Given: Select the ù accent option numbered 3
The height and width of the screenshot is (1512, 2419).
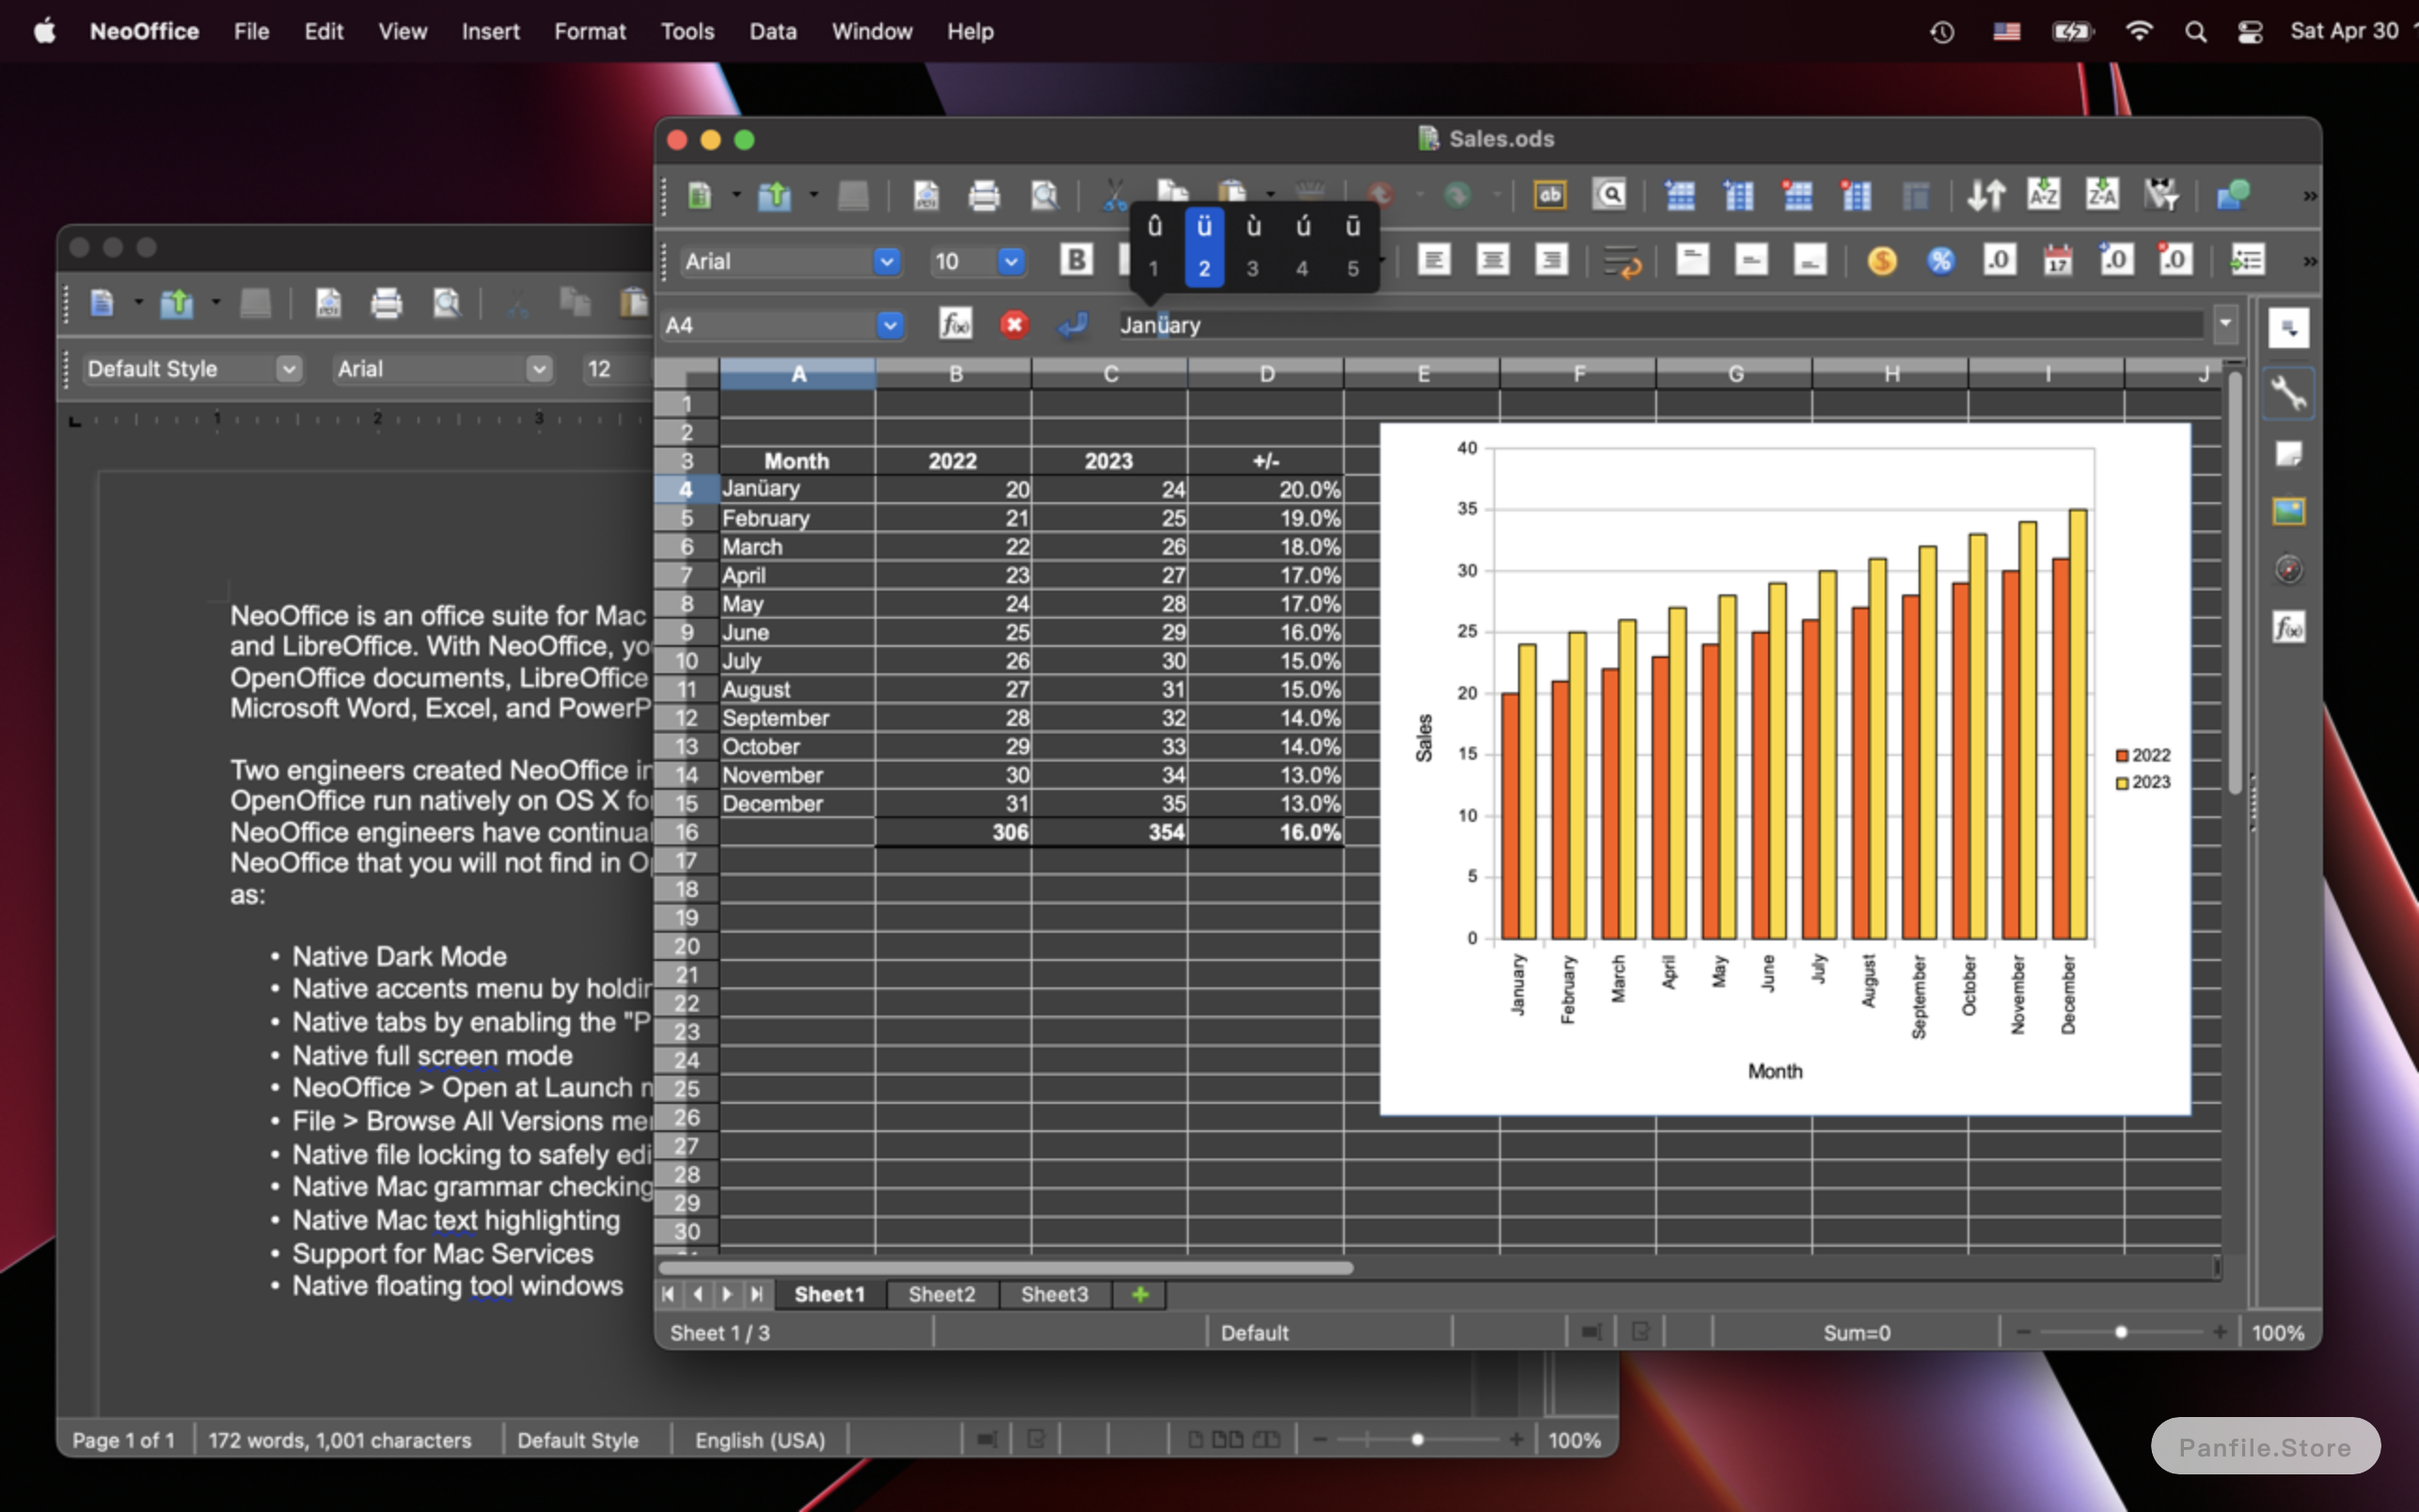Looking at the screenshot, I should pyautogui.click(x=1253, y=247).
